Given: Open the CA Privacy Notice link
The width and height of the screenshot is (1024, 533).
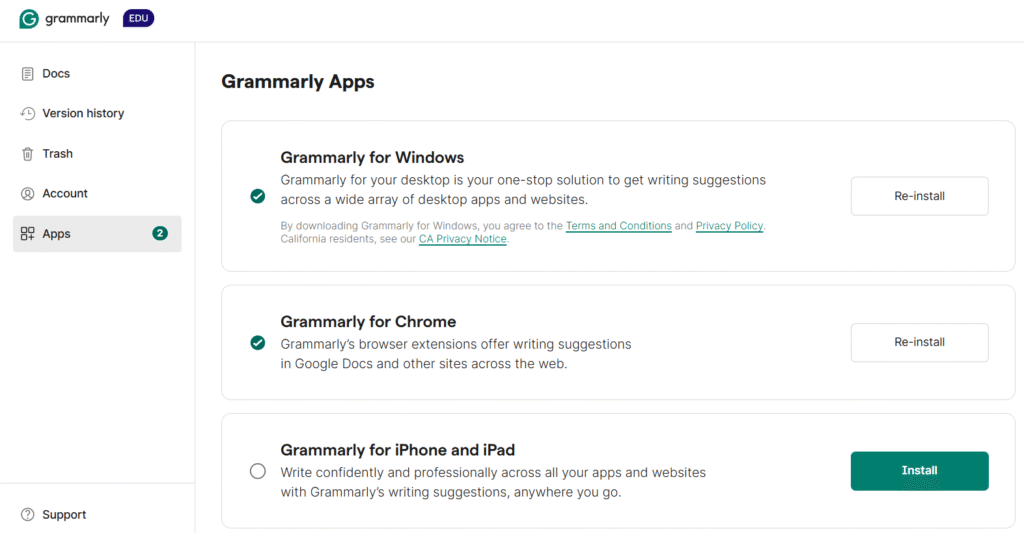Looking at the screenshot, I should pyautogui.click(x=462, y=240).
